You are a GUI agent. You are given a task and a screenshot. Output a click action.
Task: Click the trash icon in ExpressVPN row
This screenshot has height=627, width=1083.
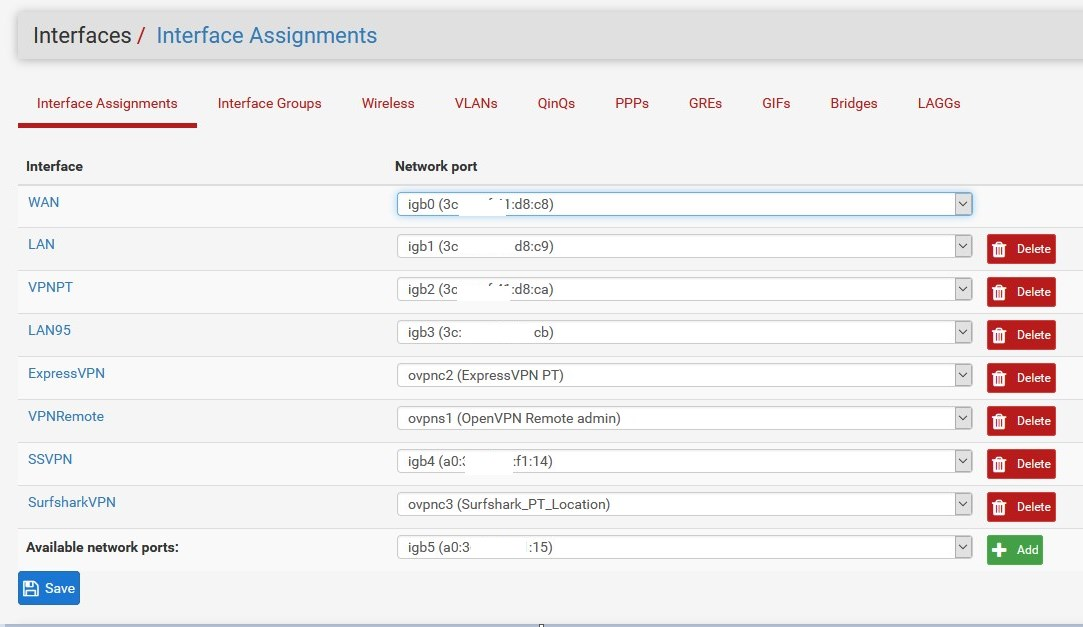coord(999,378)
